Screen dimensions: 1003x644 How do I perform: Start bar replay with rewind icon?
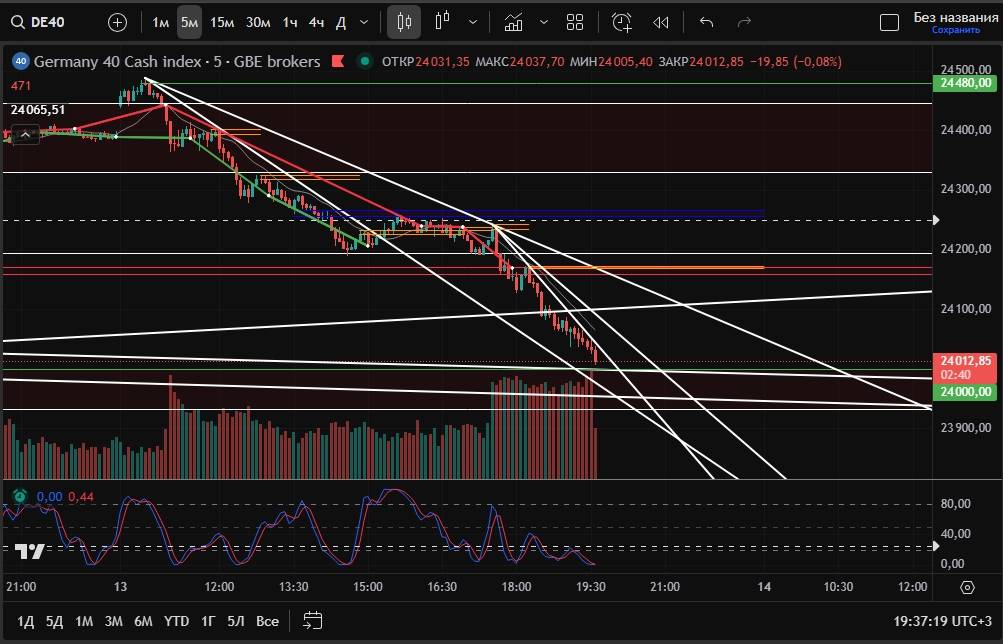(x=660, y=22)
